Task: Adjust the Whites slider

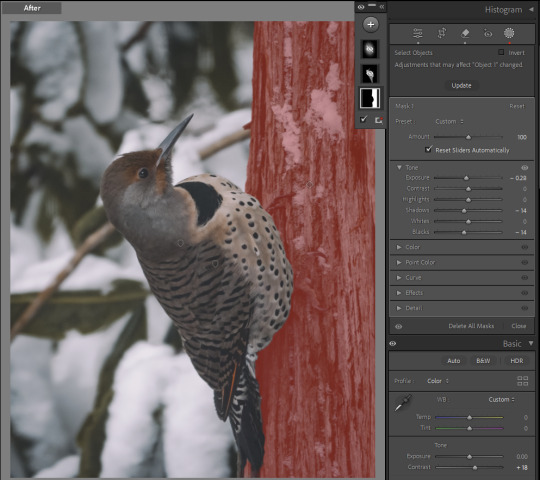Action: click(468, 221)
